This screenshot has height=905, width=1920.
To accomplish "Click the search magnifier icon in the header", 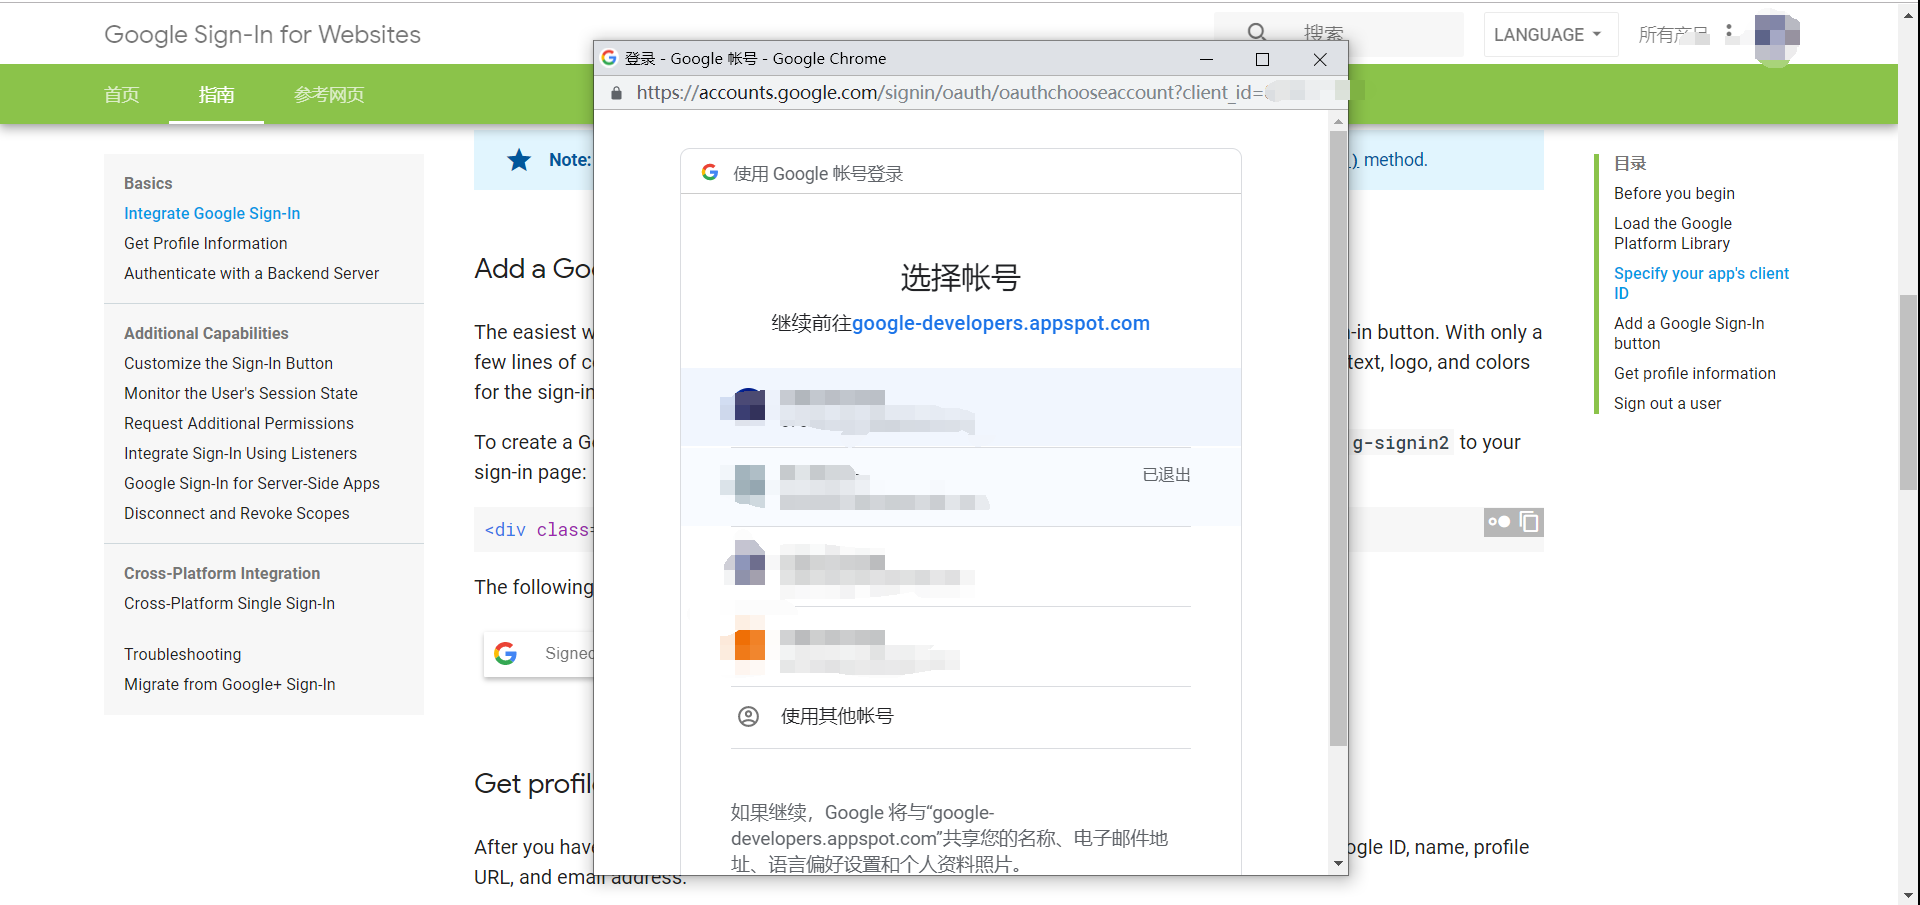I will point(1256,31).
